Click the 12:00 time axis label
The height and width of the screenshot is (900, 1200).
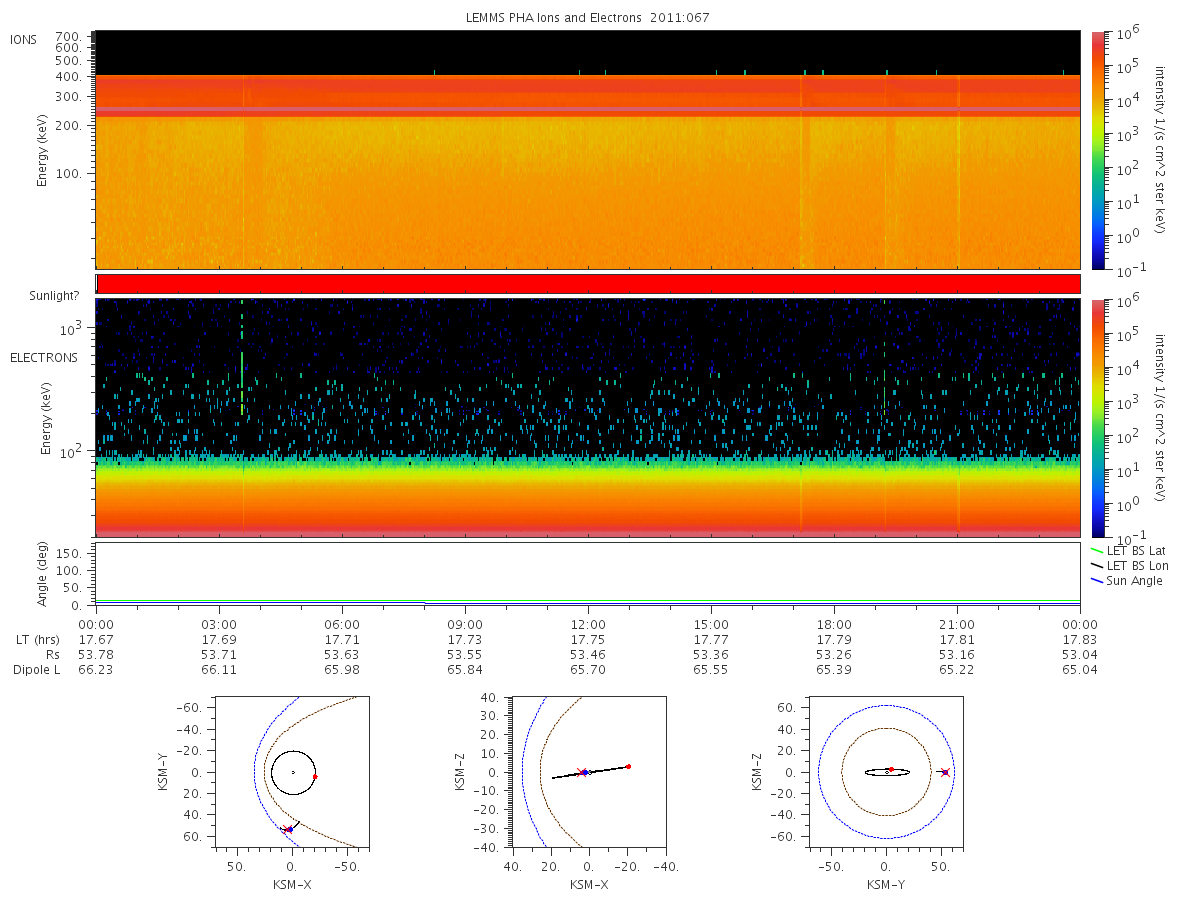(588, 623)
